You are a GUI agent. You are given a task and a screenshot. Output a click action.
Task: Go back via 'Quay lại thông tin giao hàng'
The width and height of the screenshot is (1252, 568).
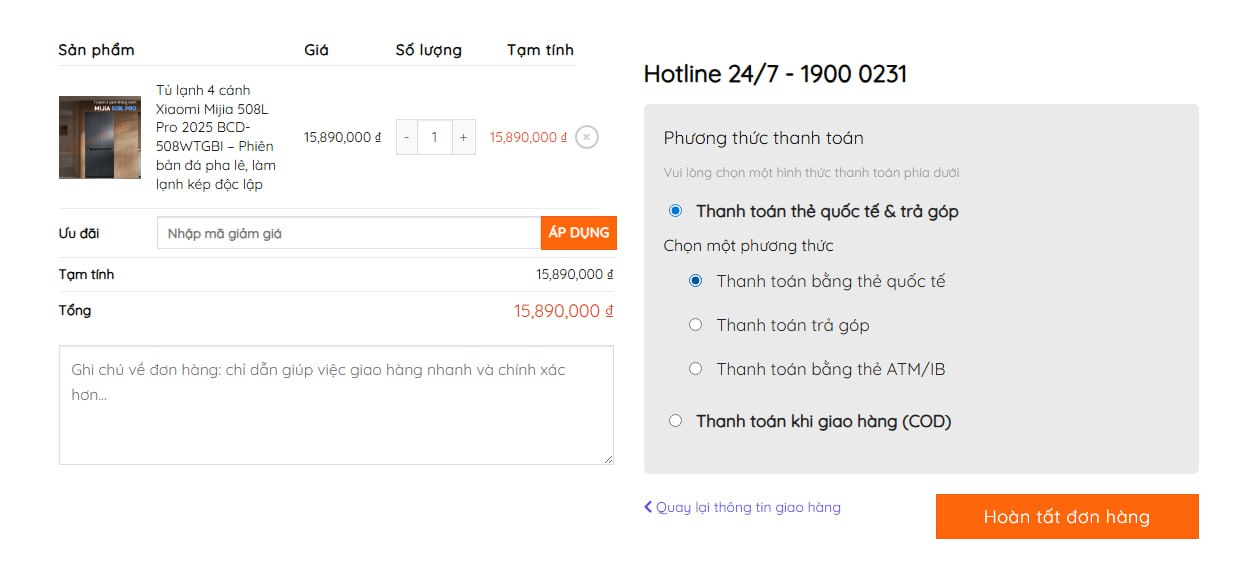748,507
